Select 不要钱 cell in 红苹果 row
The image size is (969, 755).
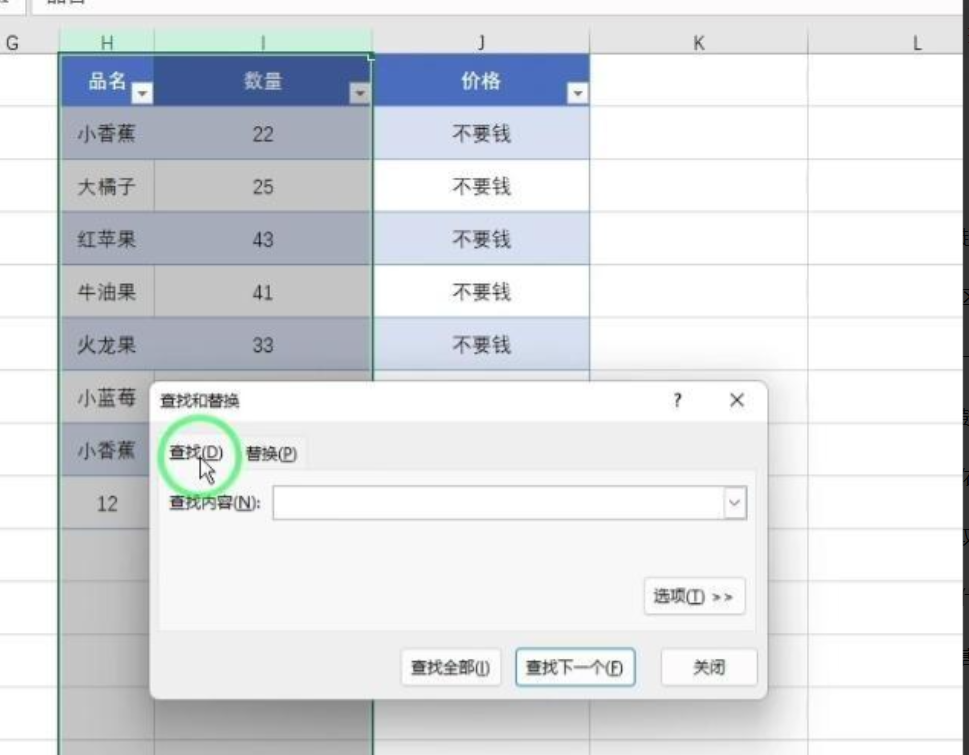coord(481,239)
